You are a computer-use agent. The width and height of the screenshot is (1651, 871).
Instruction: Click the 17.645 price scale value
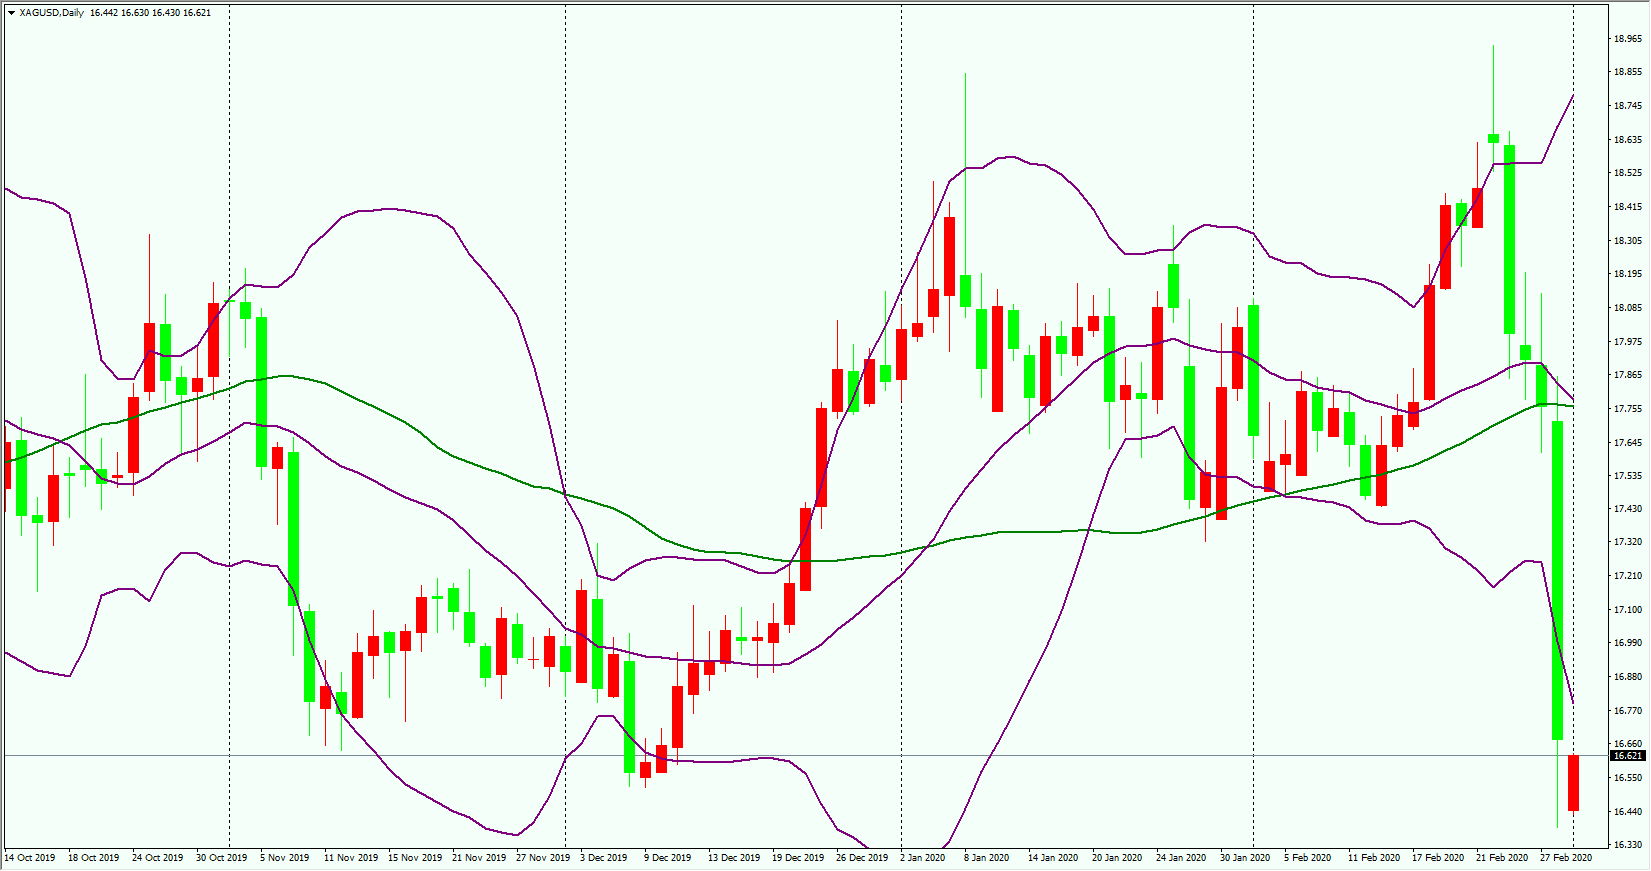1628,443
